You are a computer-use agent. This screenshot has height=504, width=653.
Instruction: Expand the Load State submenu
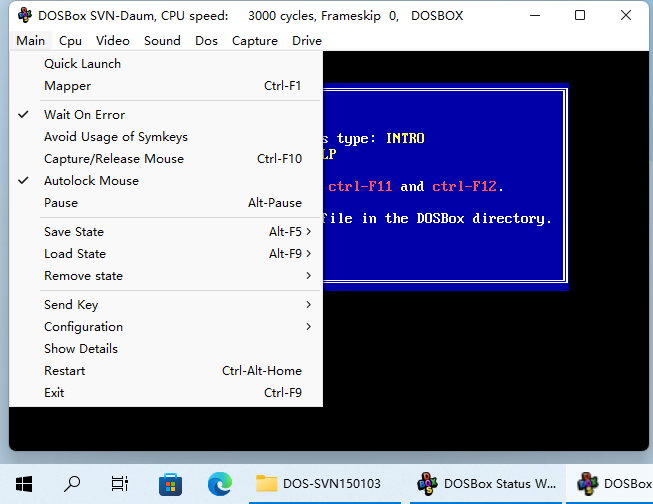coord(166,254)
